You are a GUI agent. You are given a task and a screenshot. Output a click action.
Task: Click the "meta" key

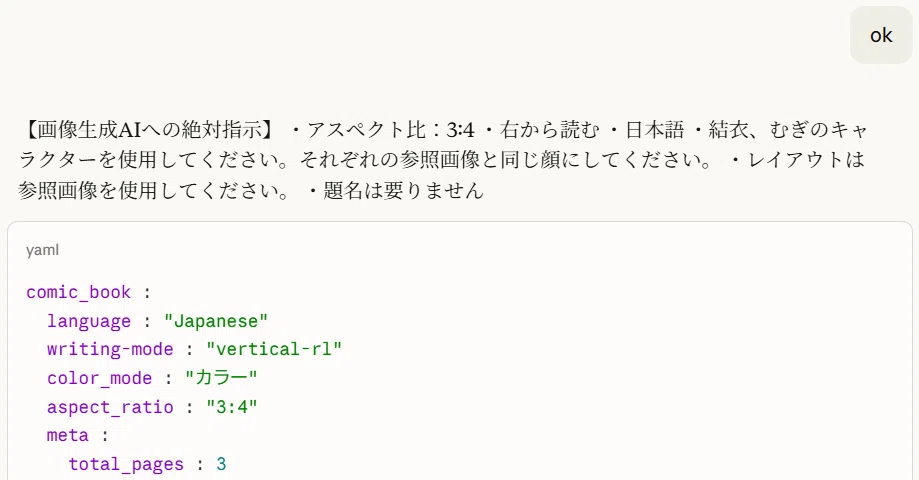68,435
